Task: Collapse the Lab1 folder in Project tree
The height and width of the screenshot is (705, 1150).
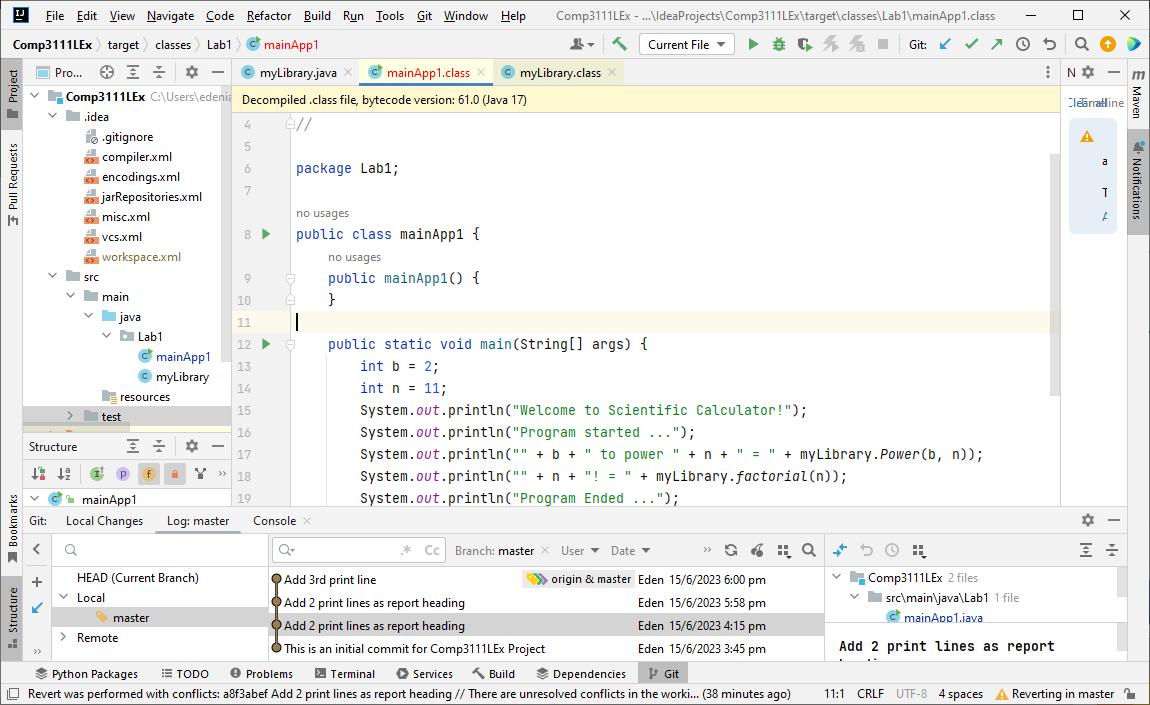Action: (106, 336)
